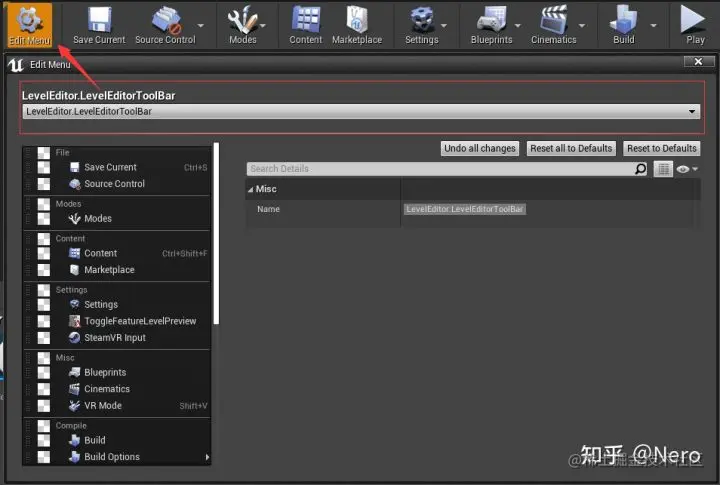Click the Build toolbar icon
Viewport: 720px width, 485px height.
(624, 25)
